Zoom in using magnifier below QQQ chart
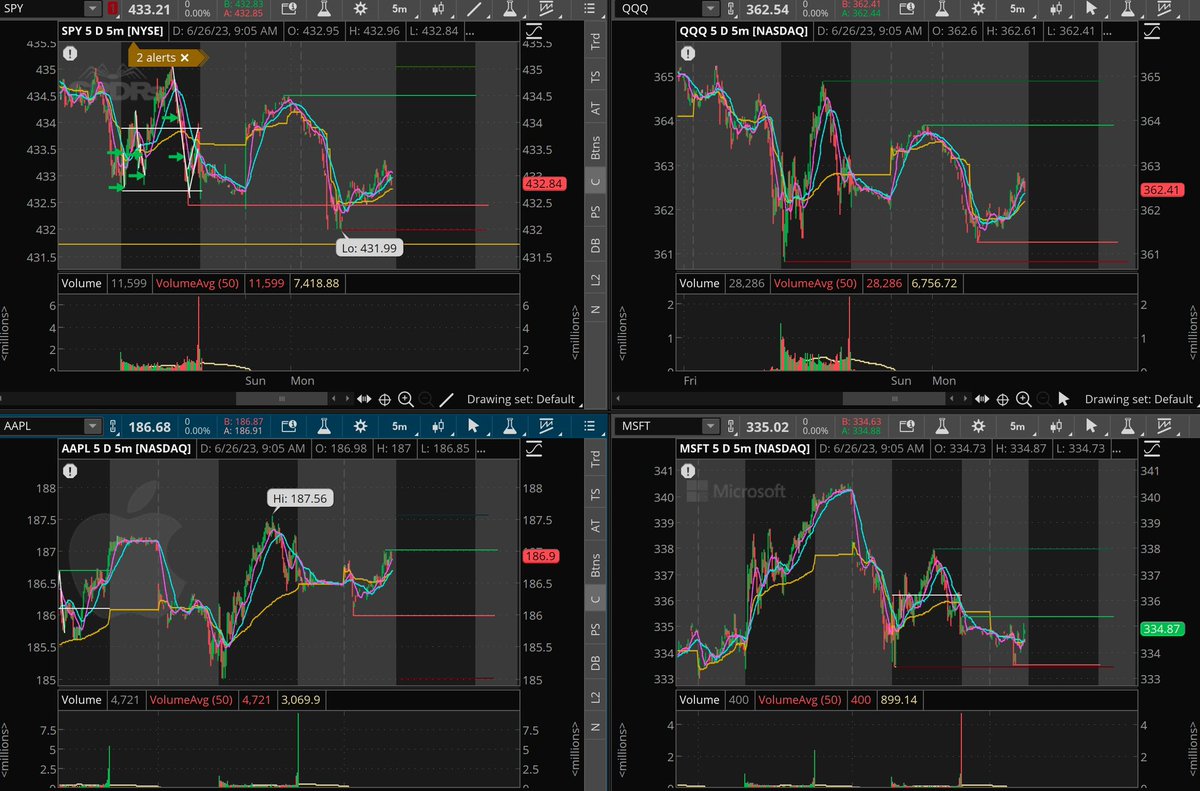This screenshot has height=791, width=1200. pyautogui.click(x=1023, y=399)
